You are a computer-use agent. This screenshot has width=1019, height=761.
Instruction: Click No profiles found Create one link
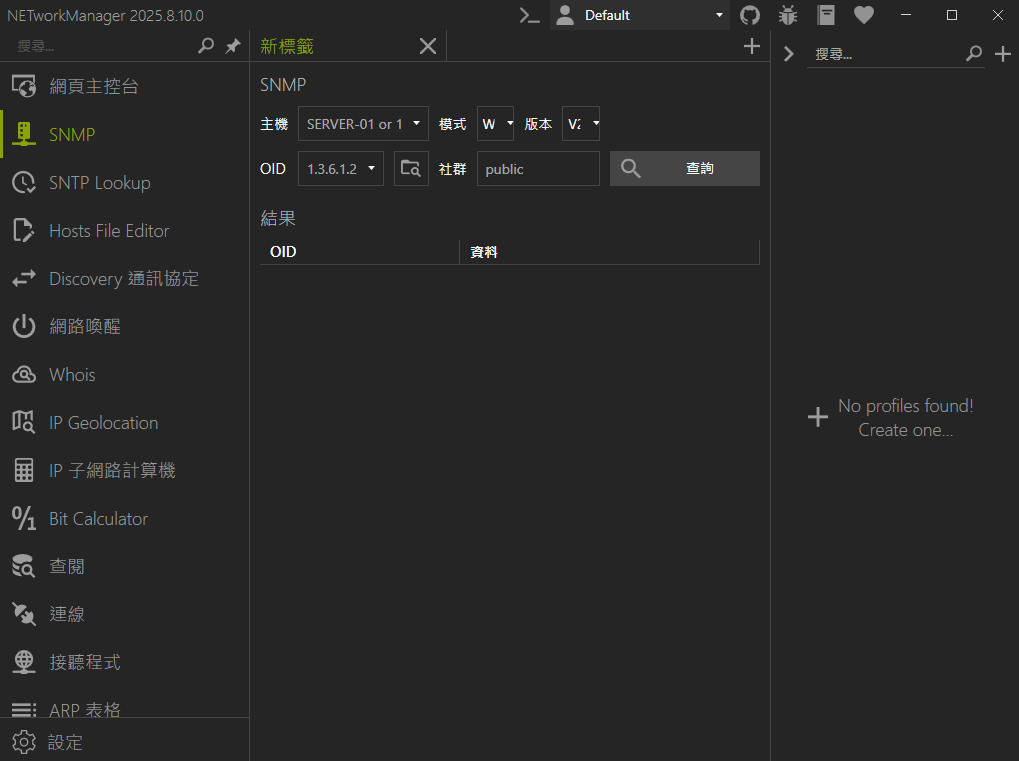point(891,418)
